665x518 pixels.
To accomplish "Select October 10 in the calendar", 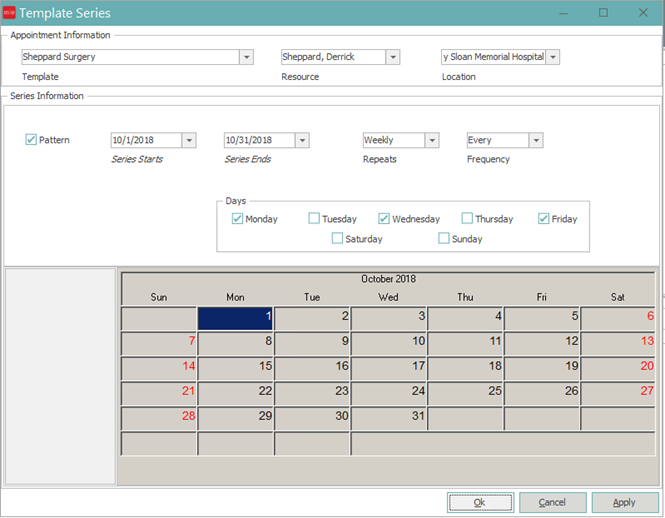I will pyautogui.click(x=388, y=344).
